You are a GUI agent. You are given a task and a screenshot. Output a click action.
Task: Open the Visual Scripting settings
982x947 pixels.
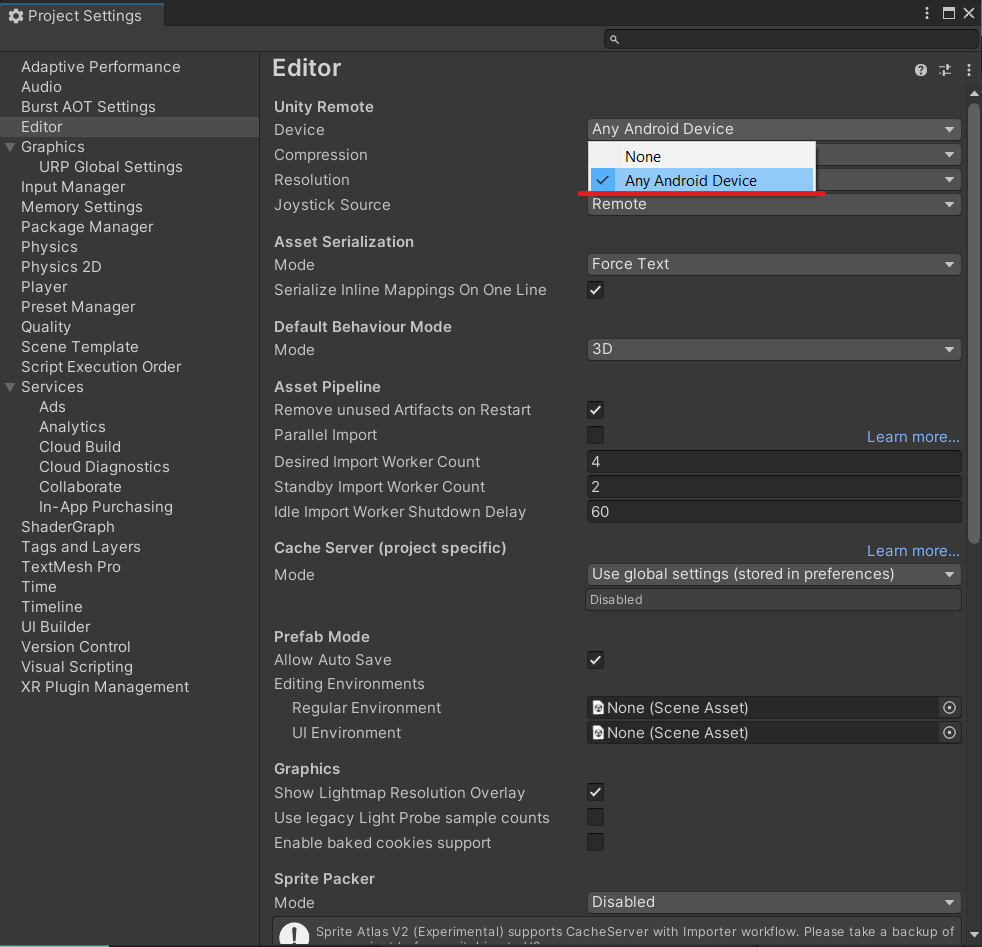(x=77, y=667)
